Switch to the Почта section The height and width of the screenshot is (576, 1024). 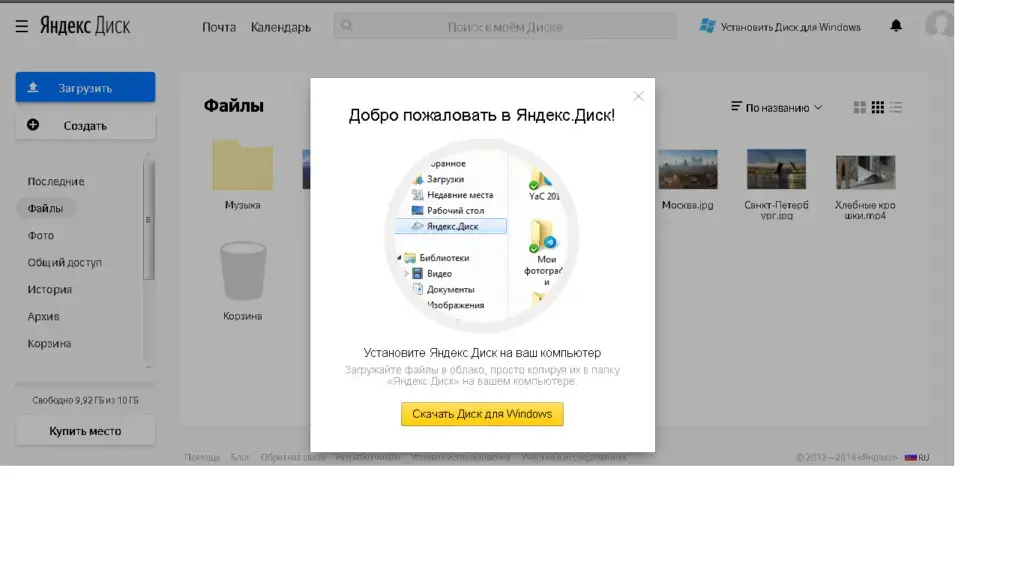click(219, 27)
